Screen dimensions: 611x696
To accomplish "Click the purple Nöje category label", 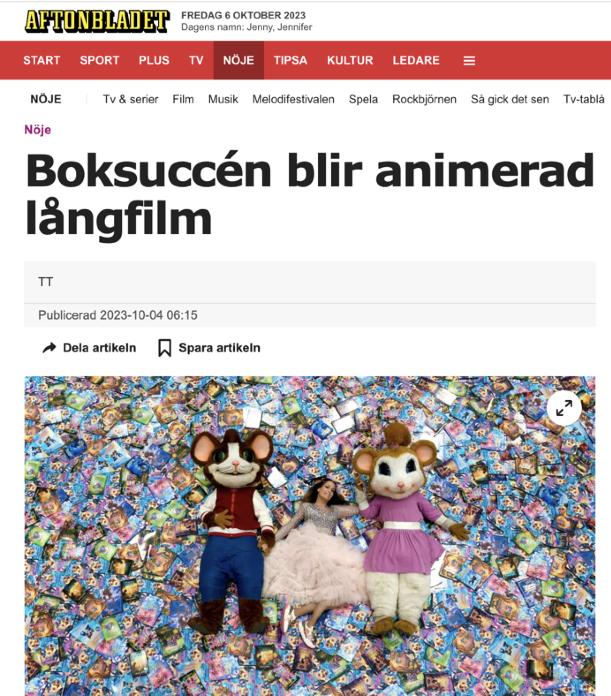I will click(x=38, y=130).
